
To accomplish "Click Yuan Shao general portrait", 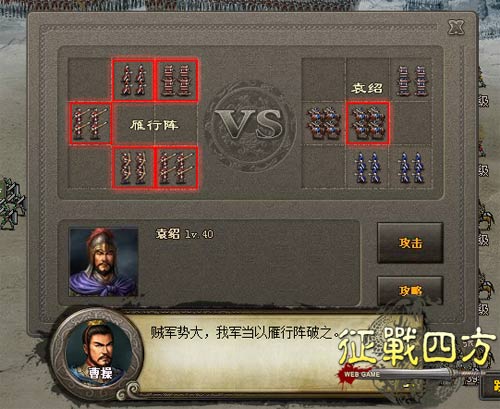I will [103, 262].
